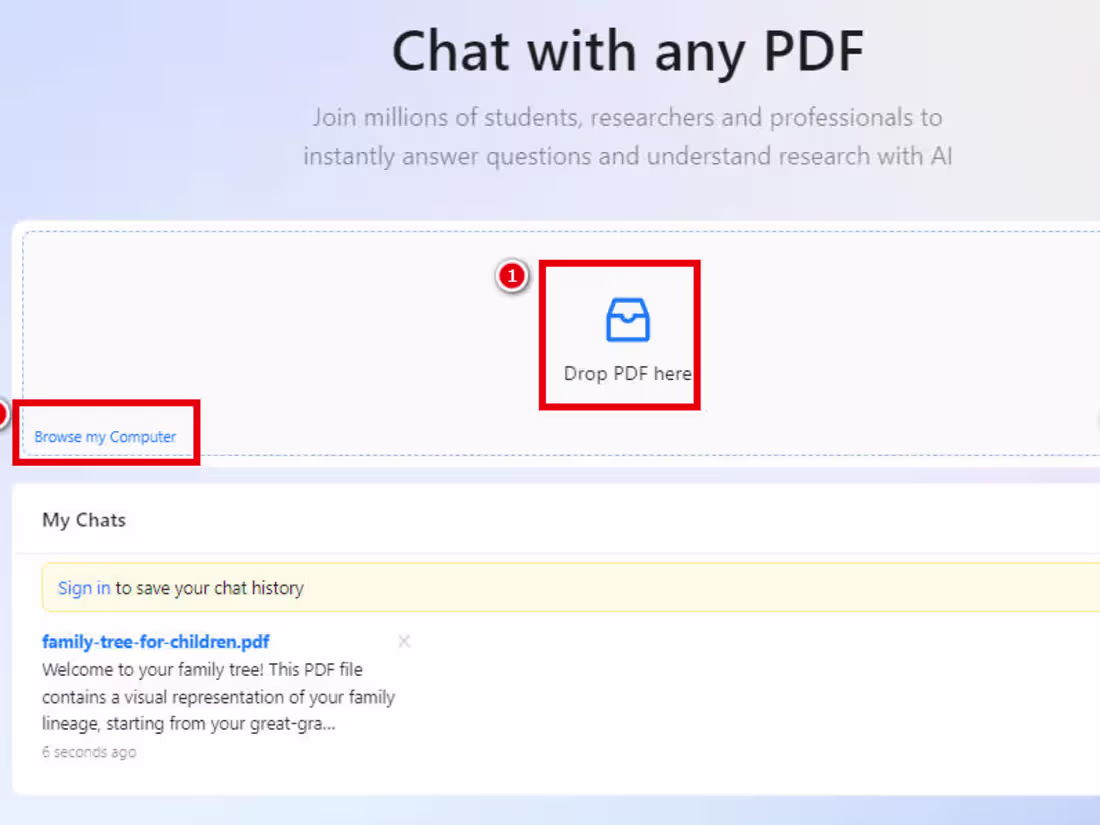Switch to the My Chats section

pos(83,520)
